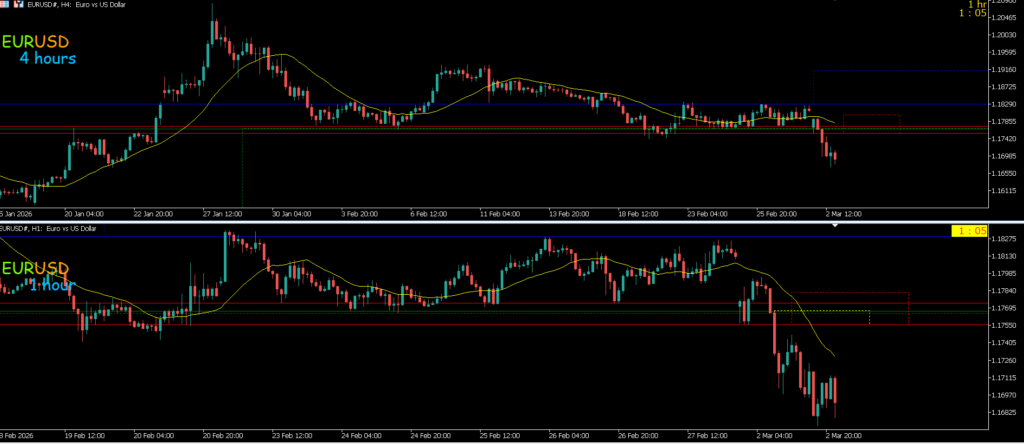Click the one-click trading icon in H4 chart corner
1024x444 pixels.
(5, 6)
